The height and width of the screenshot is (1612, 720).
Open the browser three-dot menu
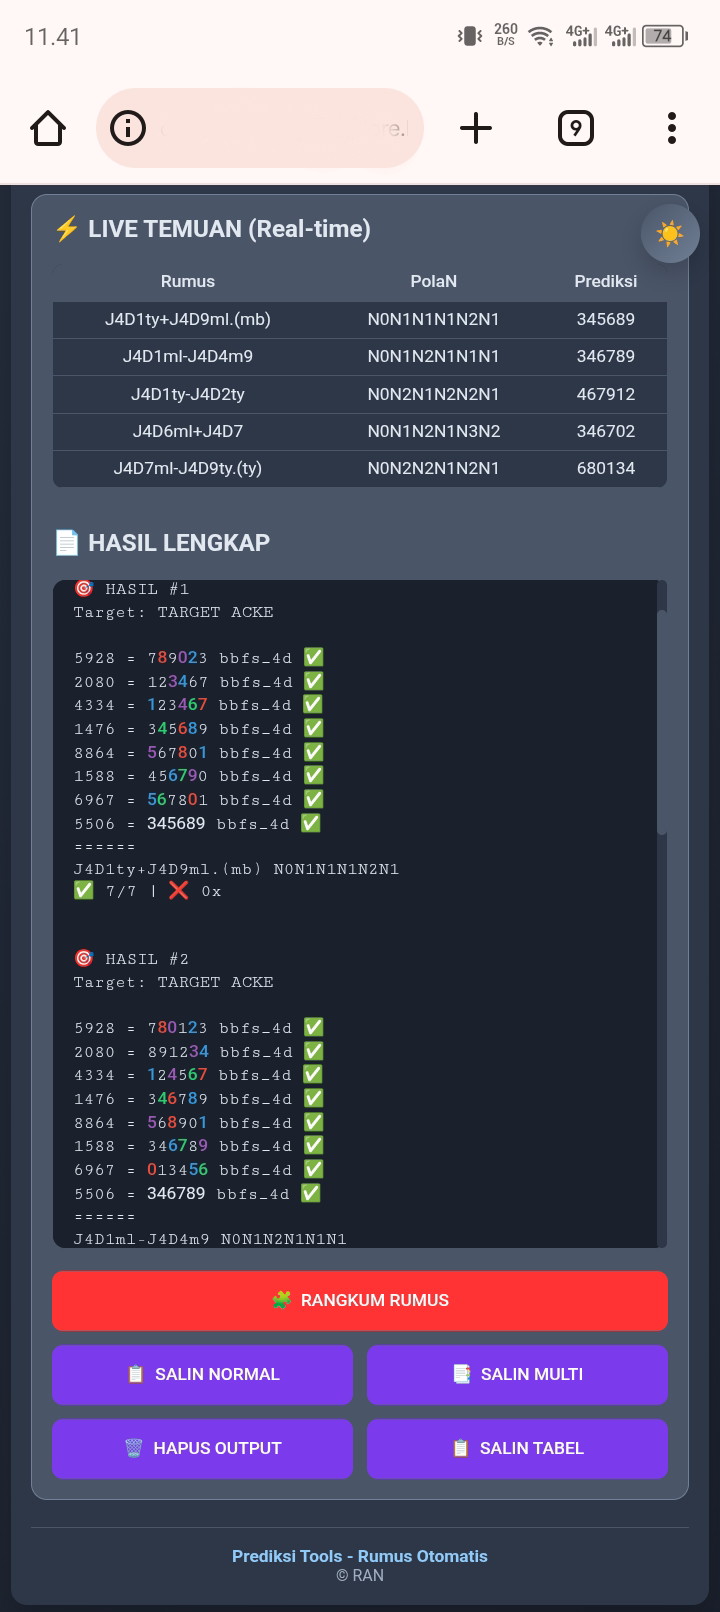[x=671, y=128]
